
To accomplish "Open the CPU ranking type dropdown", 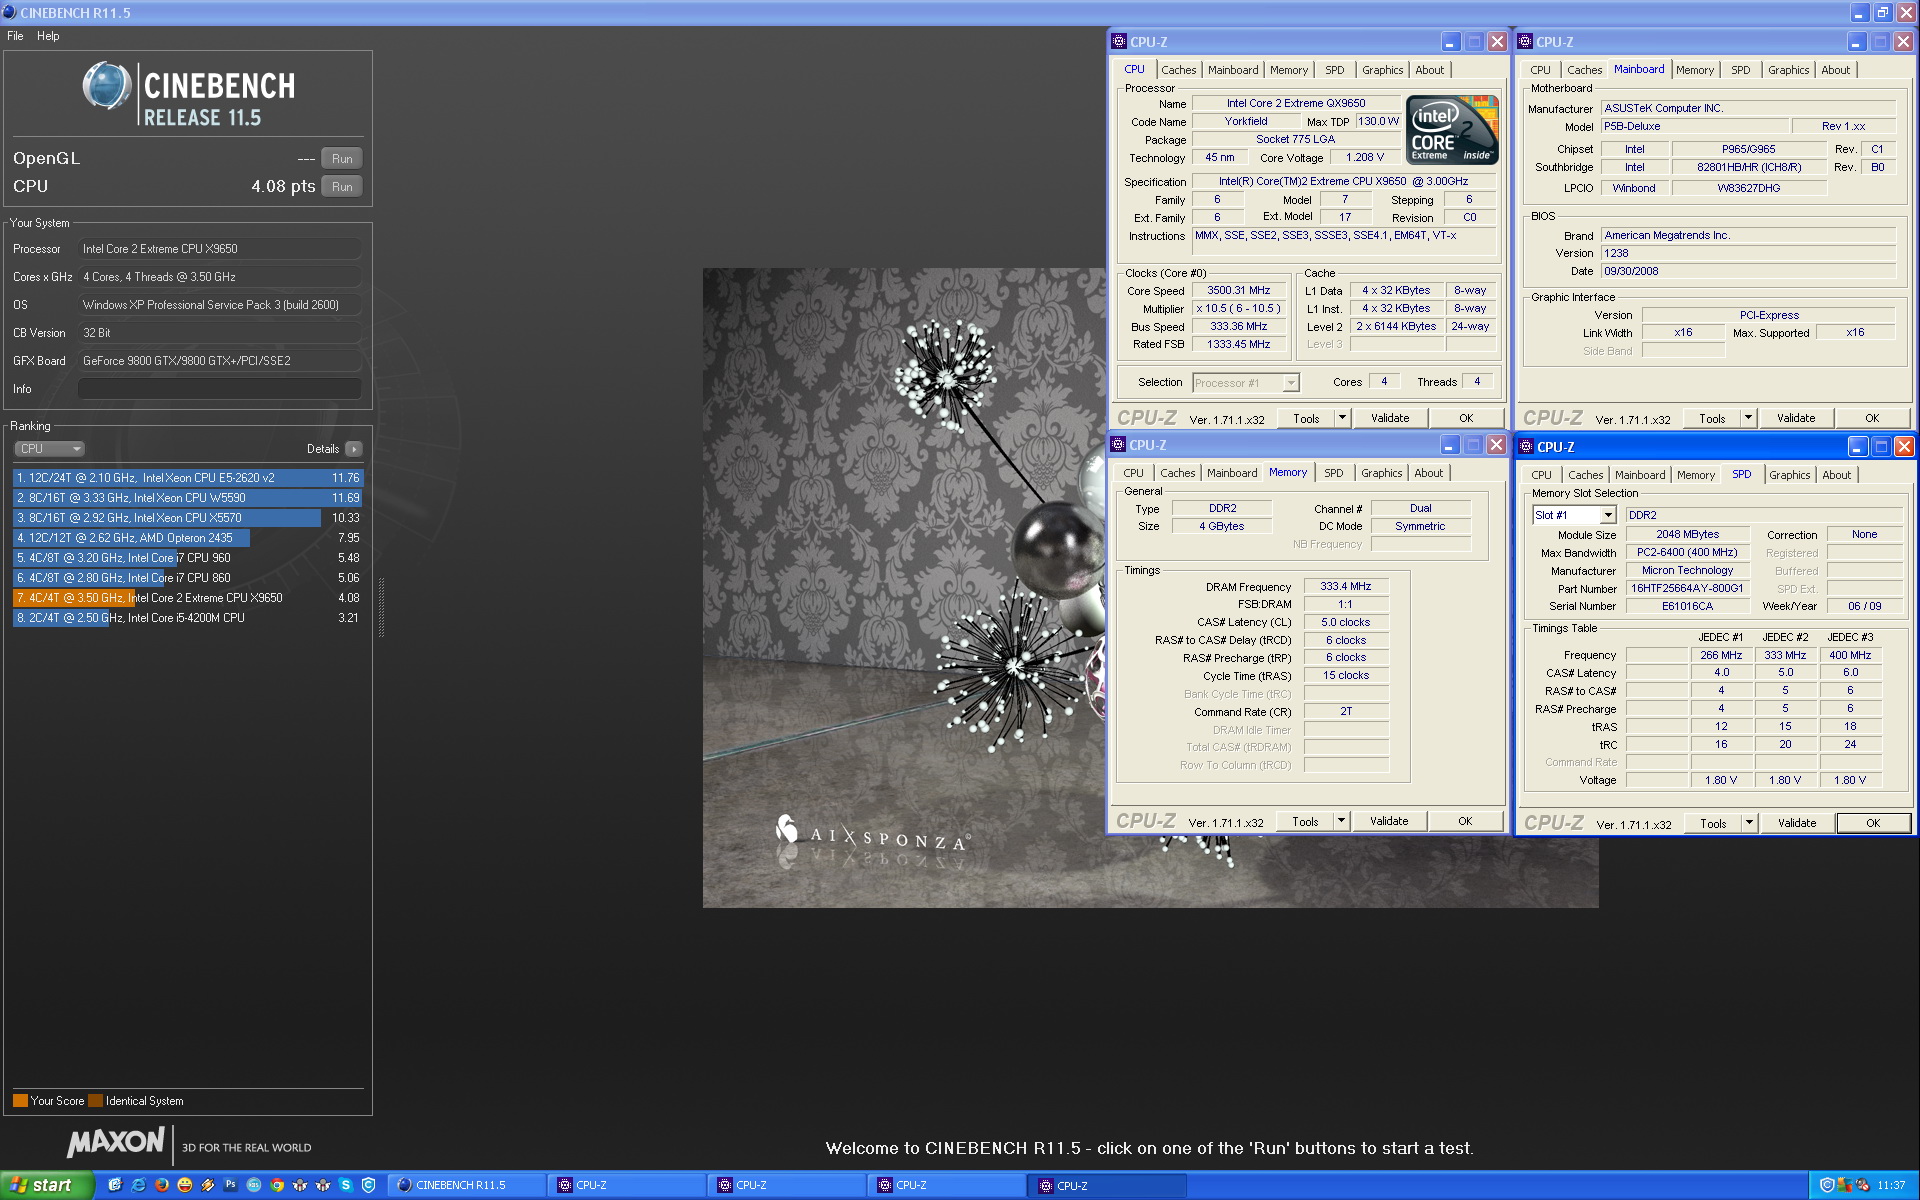I will (49, 449).
